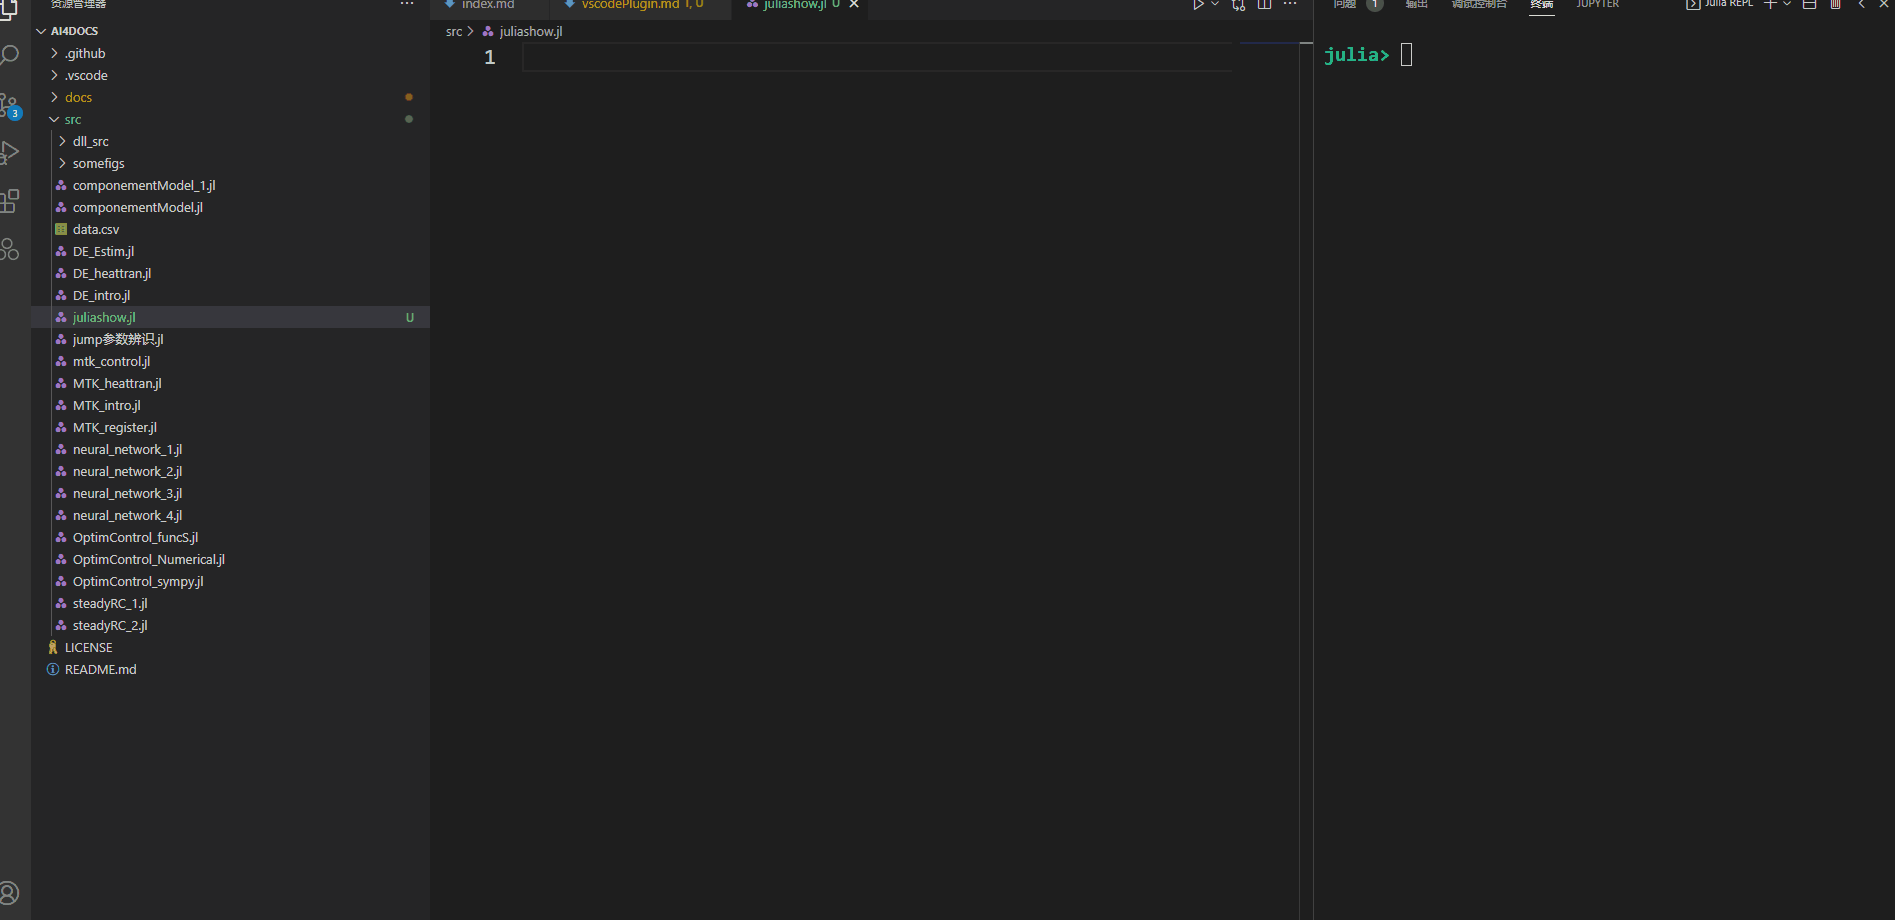
Task: Open Run and Debug view
Action: pos(10,152)
